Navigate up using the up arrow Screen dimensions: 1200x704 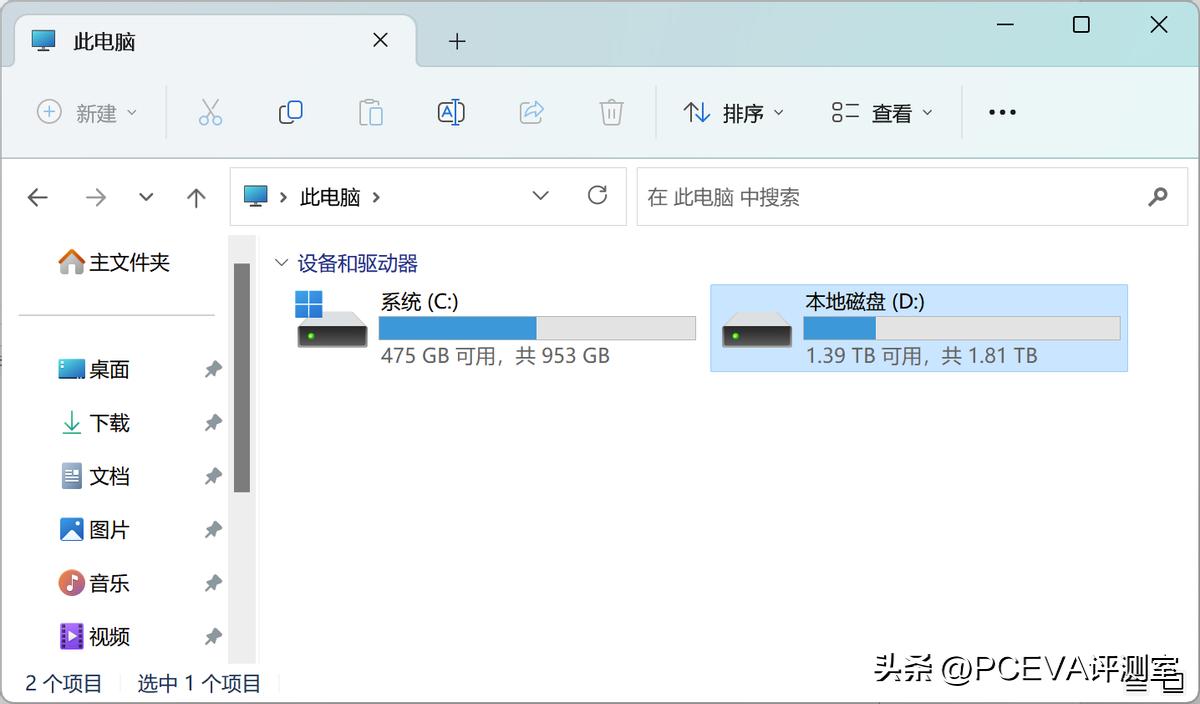(x=196, y=196)
